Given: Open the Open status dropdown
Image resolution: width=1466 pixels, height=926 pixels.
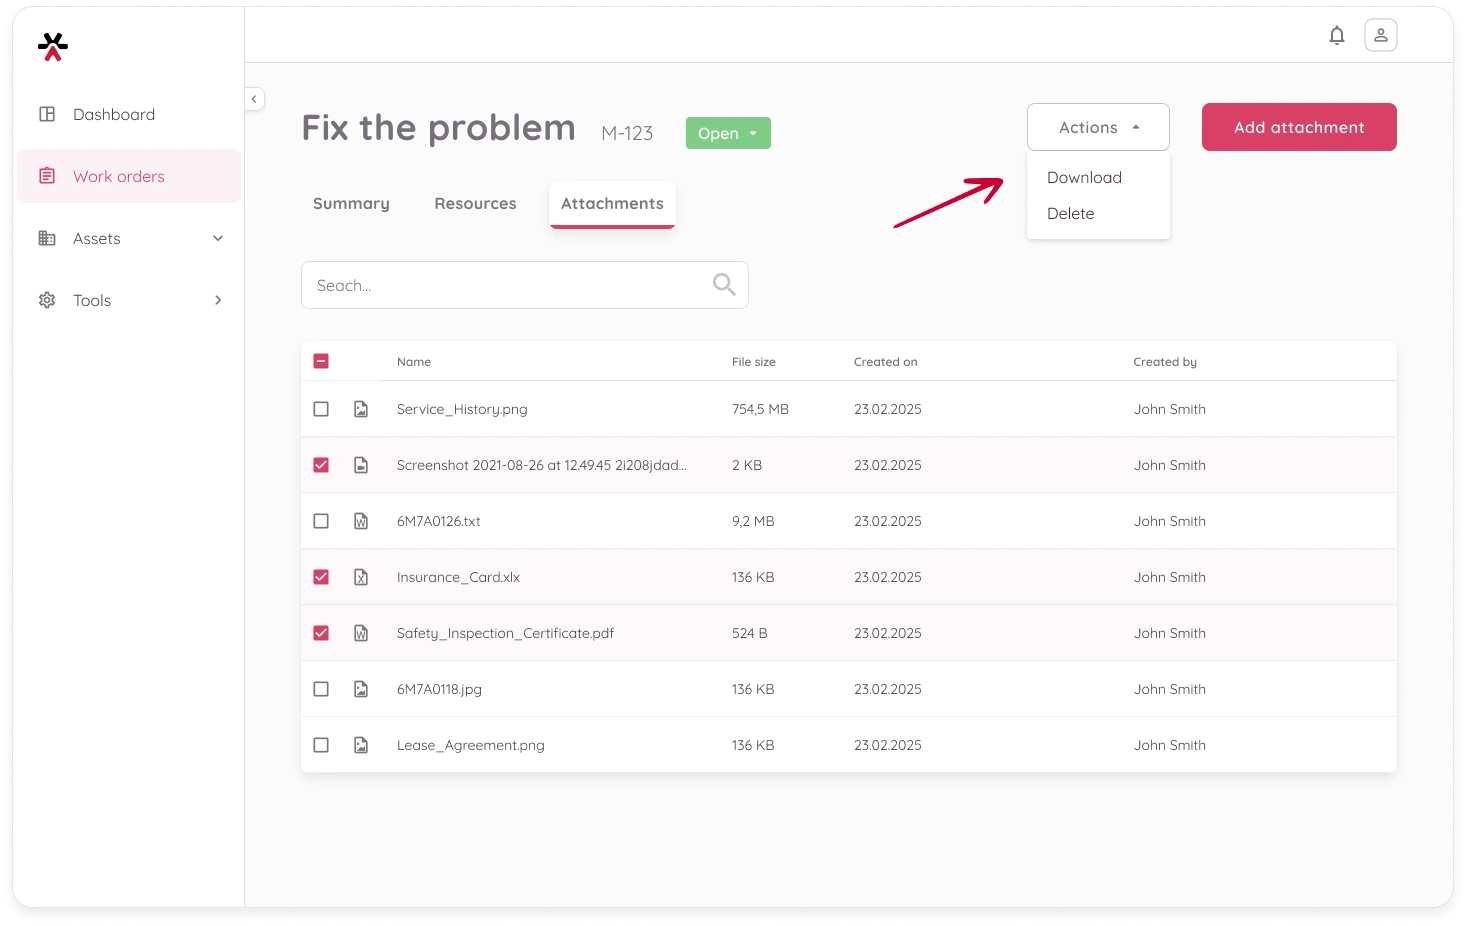Looking at the screenshot, I should point(728,133).
